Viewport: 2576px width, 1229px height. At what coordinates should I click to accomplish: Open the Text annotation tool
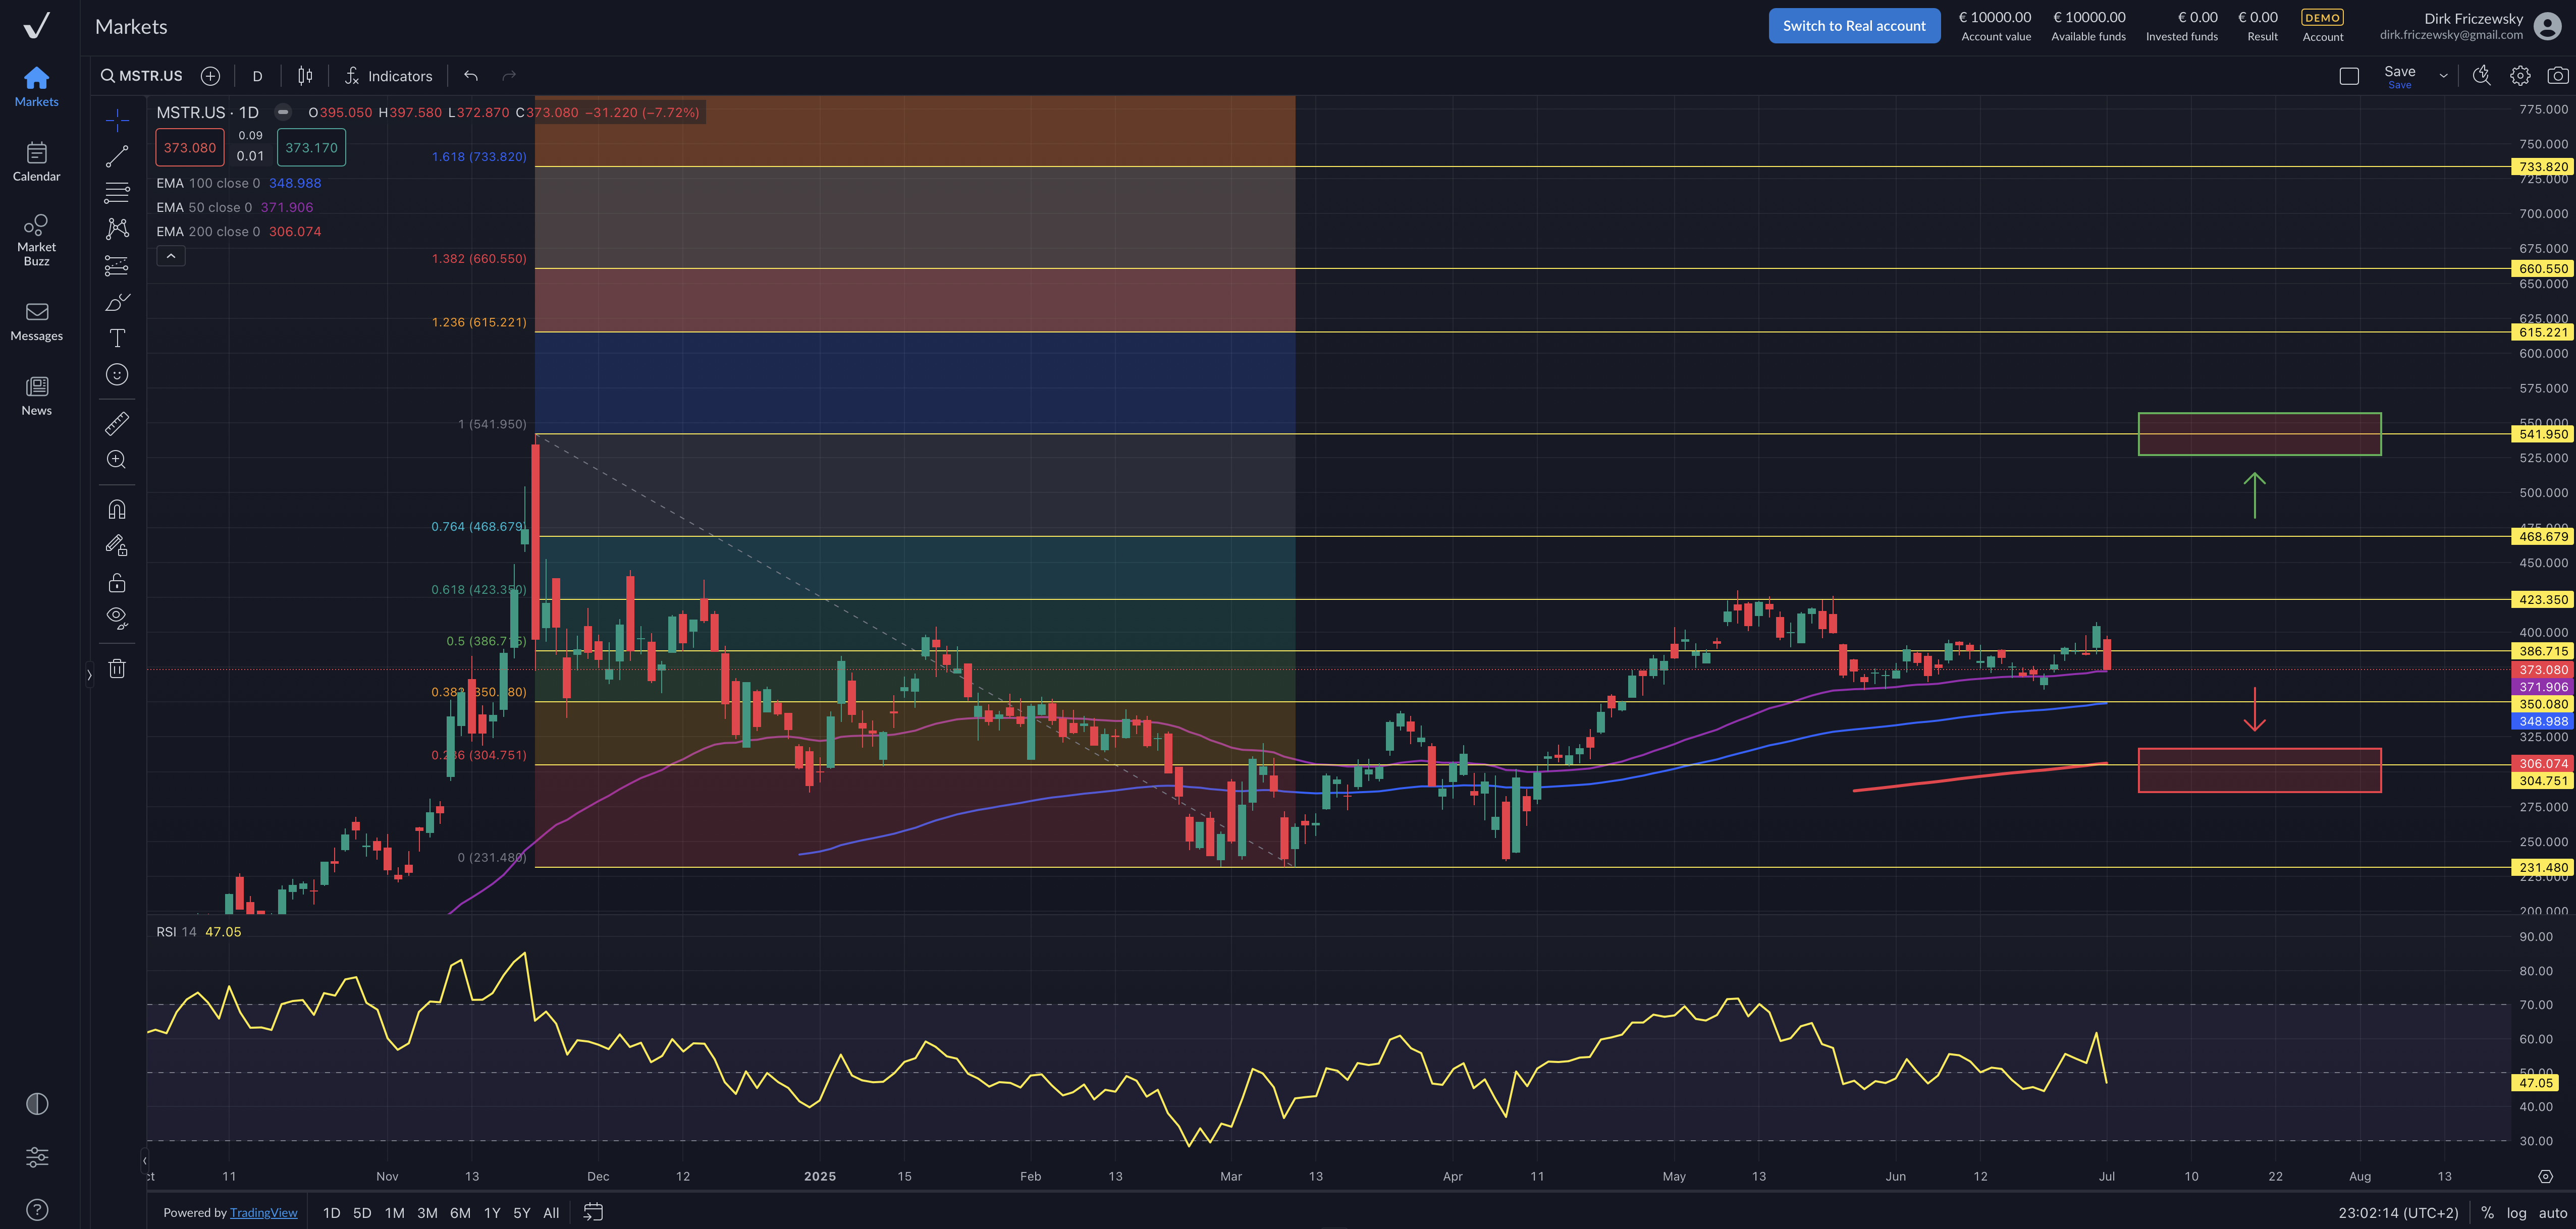point(117,338)
